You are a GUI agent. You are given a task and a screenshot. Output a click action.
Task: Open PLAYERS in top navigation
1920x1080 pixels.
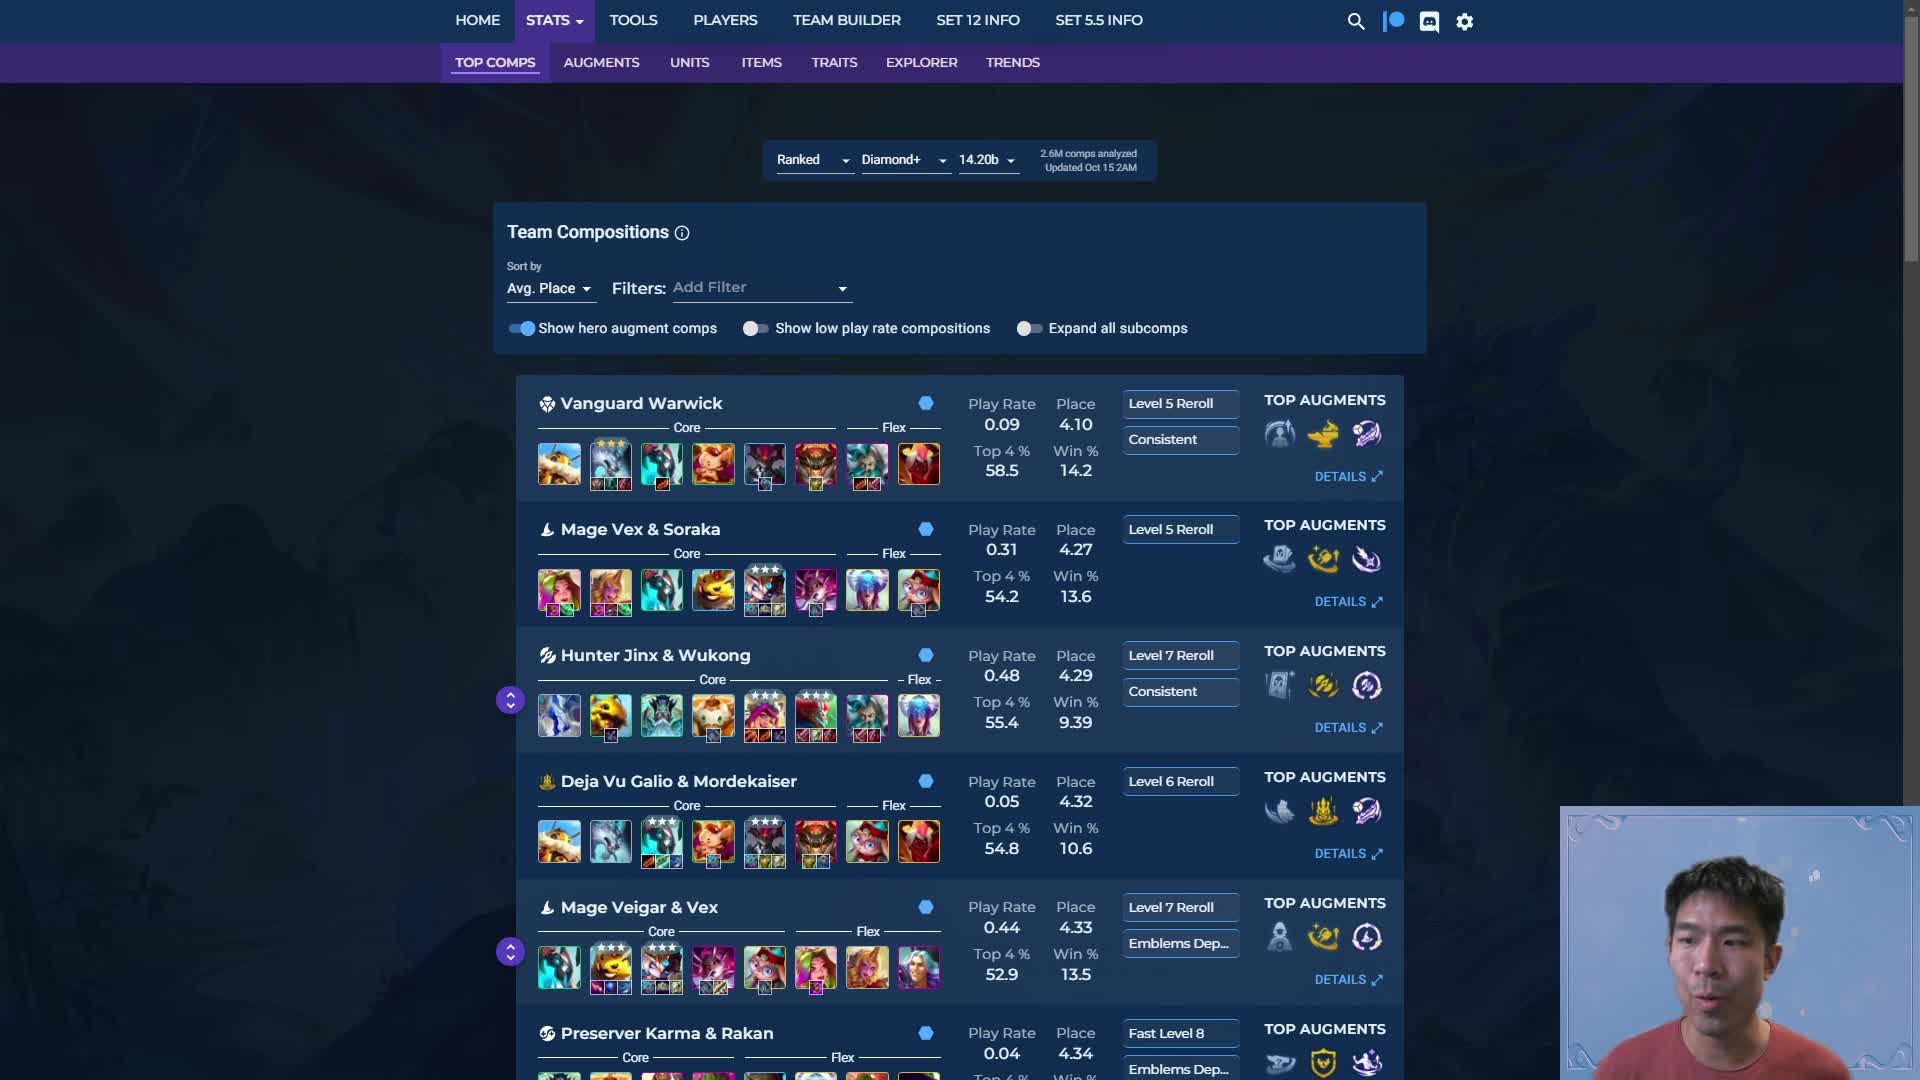(x=725, y=20)
